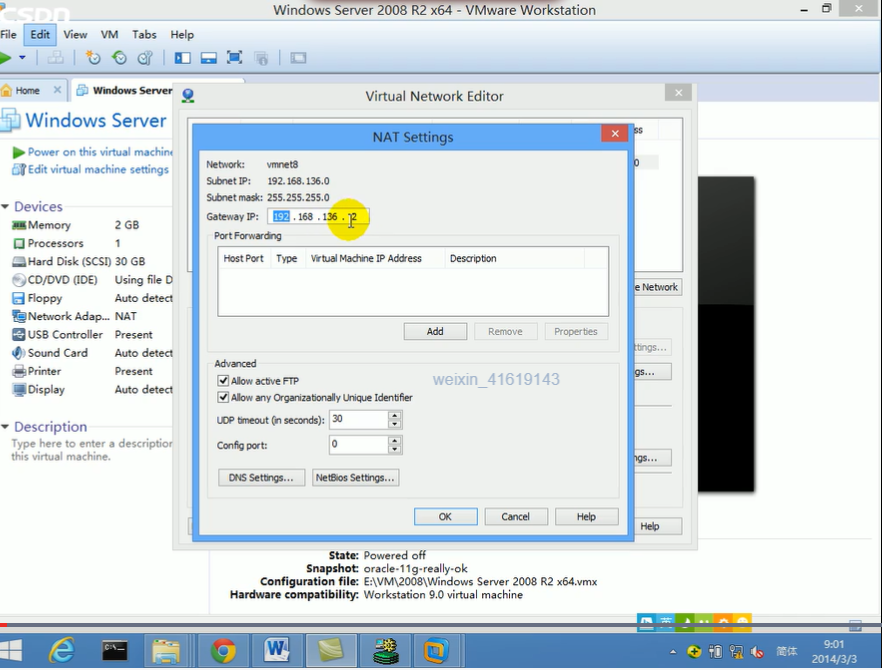
Task: Click the show library sidebar toolbar icon
Action: click(x=182, y=58)
